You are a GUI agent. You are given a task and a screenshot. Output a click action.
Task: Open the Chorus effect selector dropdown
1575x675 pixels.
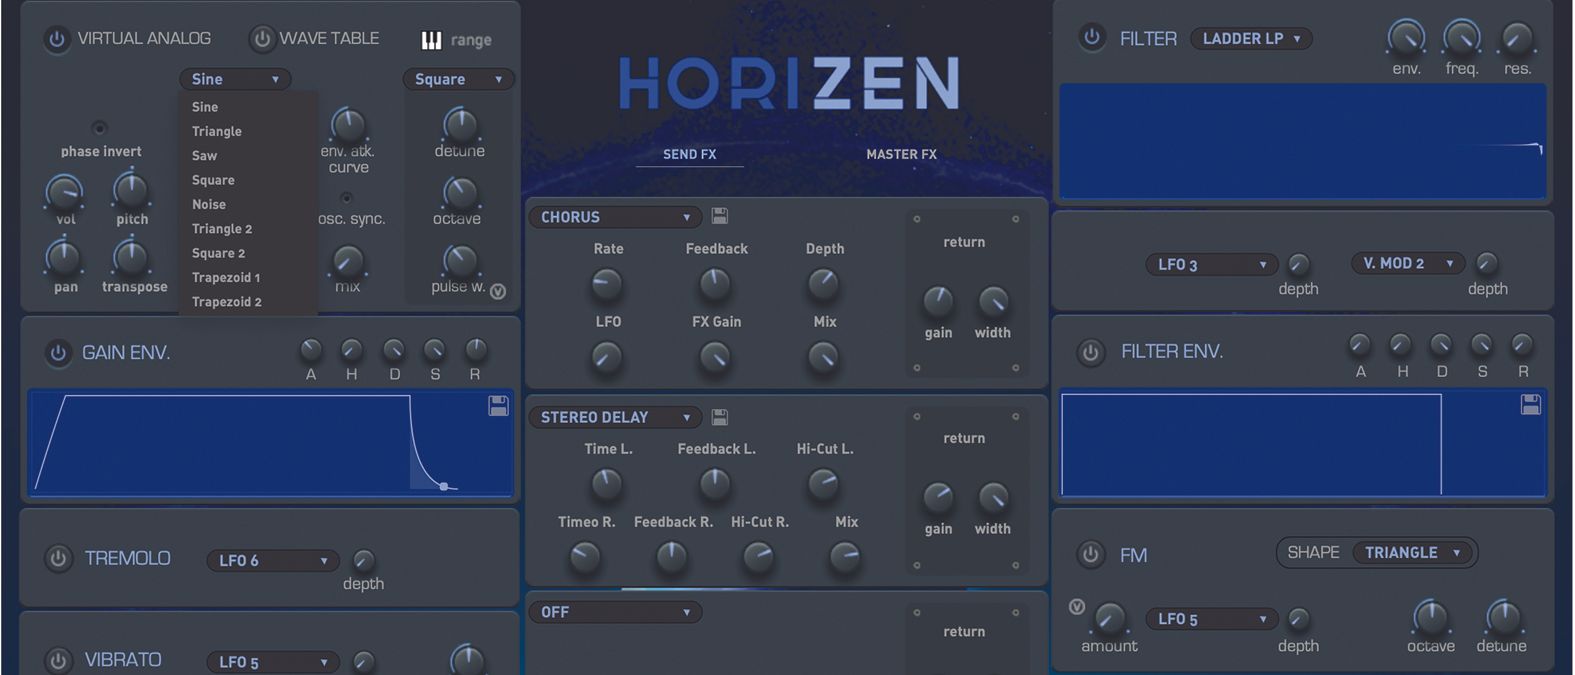[x=615, y=217]
